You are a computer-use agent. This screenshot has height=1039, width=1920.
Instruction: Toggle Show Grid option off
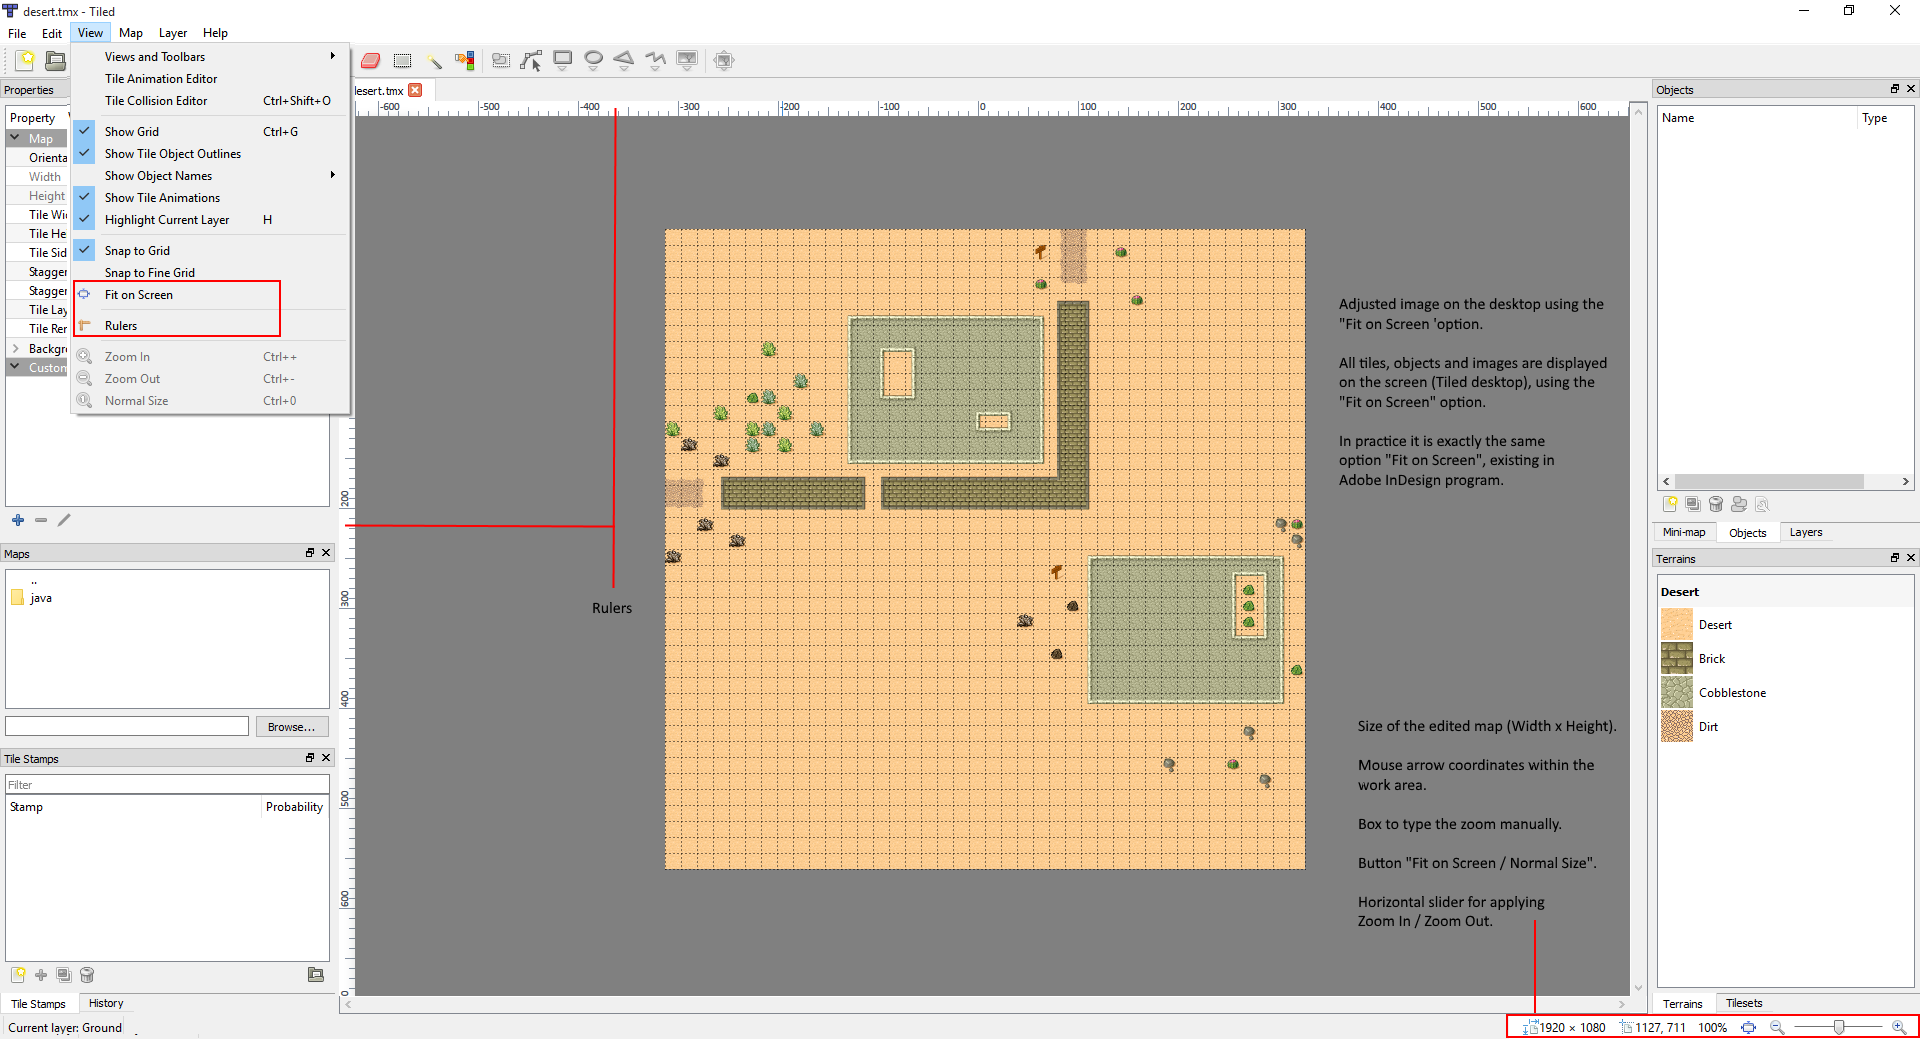tap(132, 132)
